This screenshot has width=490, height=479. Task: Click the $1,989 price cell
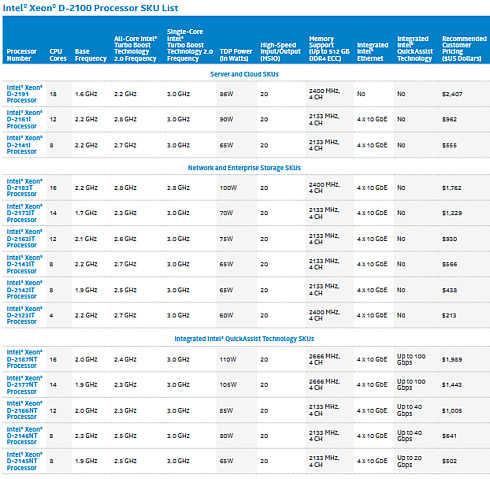452,359
